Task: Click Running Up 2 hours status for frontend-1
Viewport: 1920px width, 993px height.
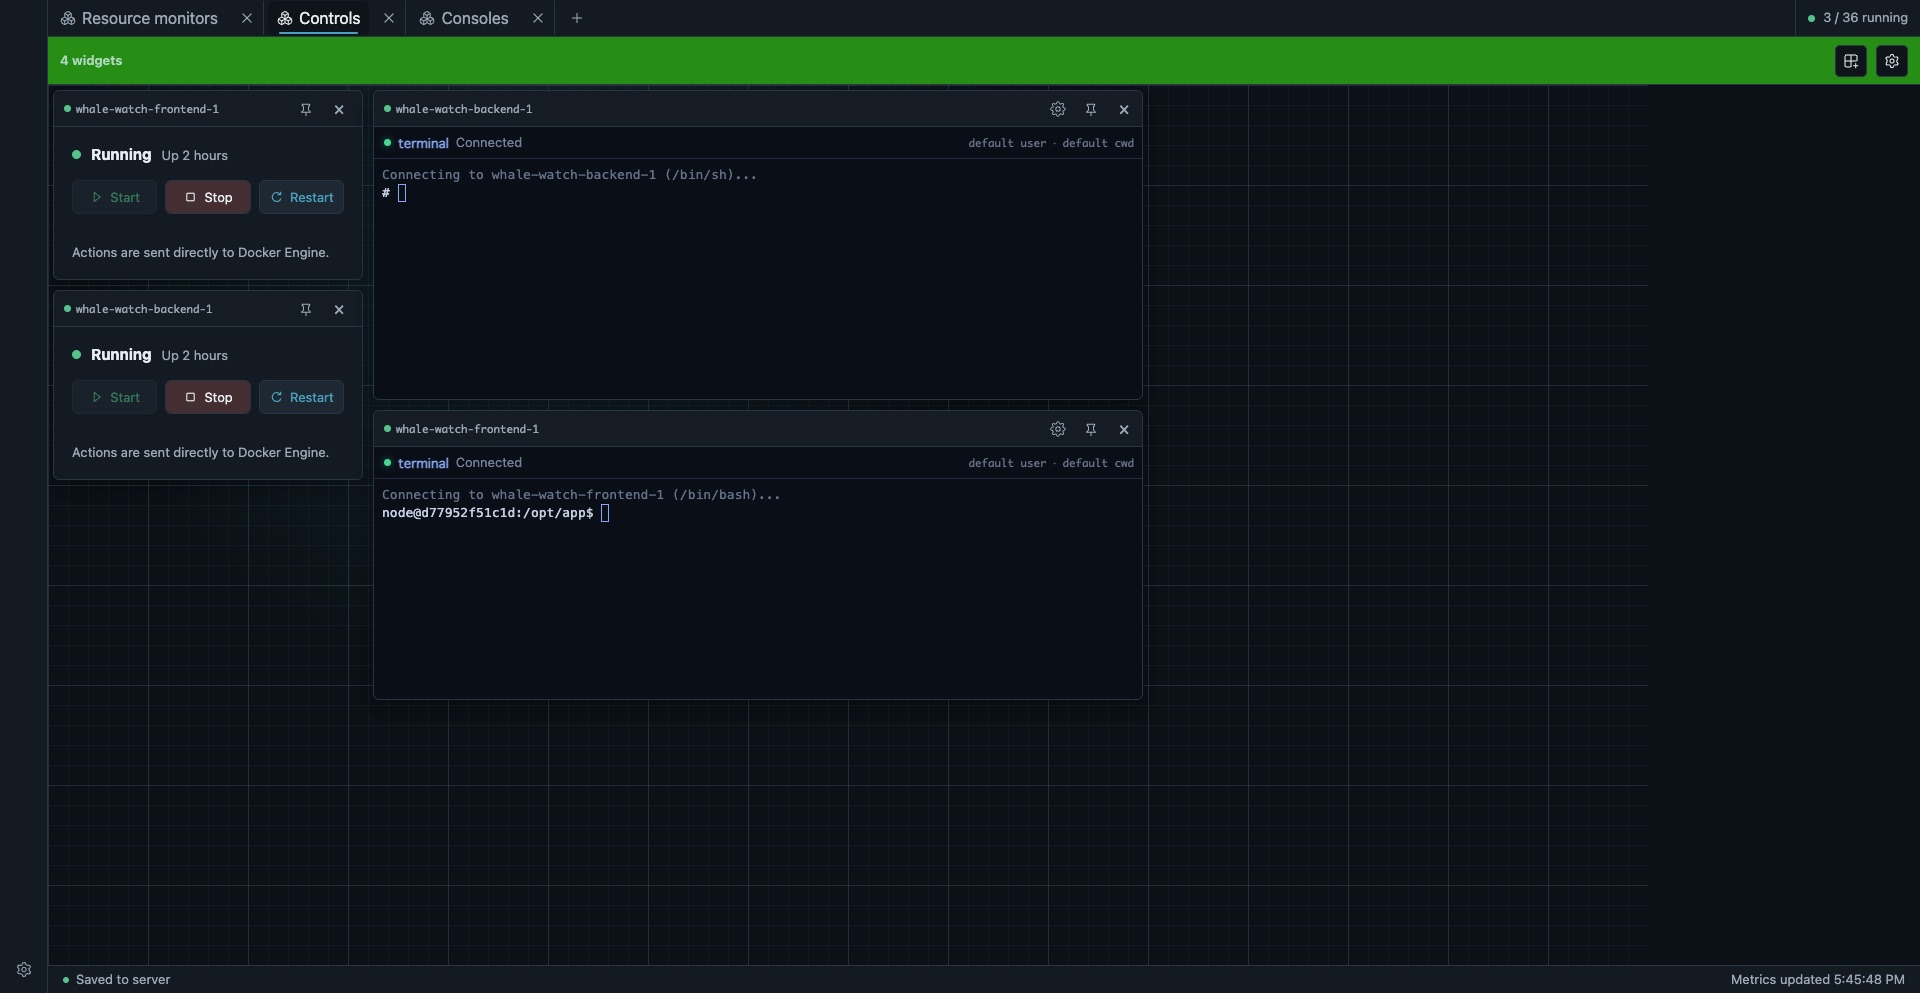Action: click(x=150, y=155)
